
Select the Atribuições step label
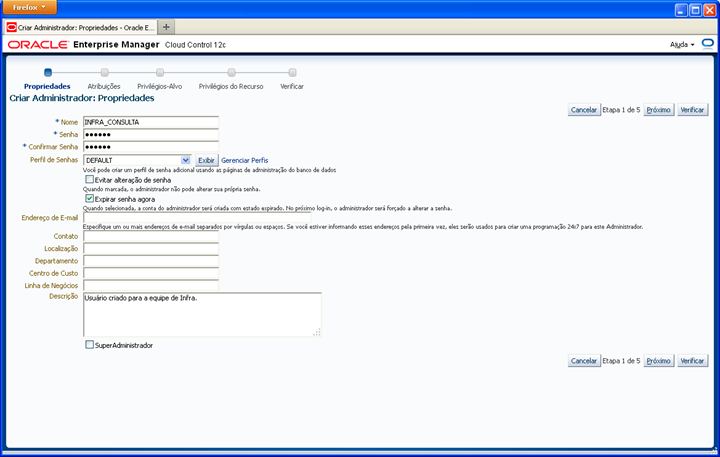click(x=104, y=86)
